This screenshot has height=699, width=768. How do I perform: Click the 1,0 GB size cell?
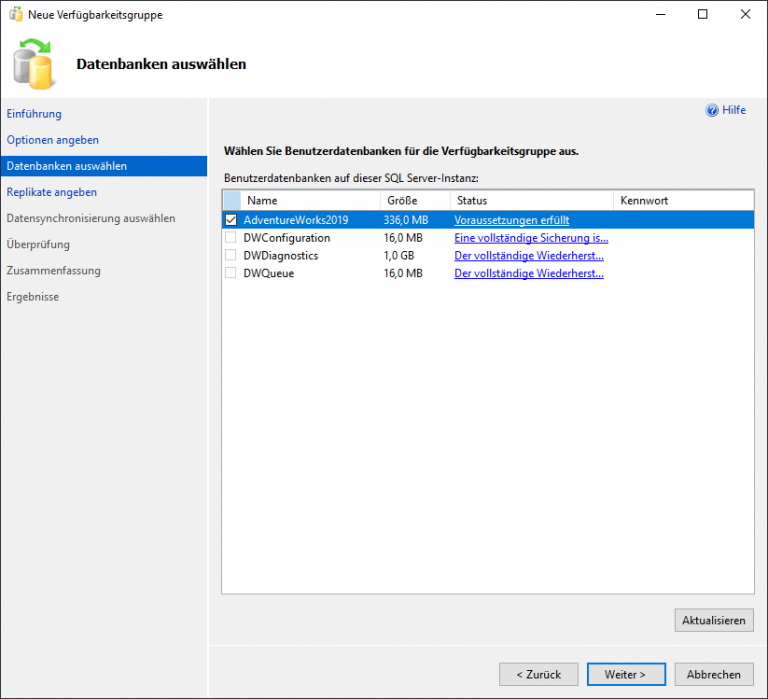[399, 255]
